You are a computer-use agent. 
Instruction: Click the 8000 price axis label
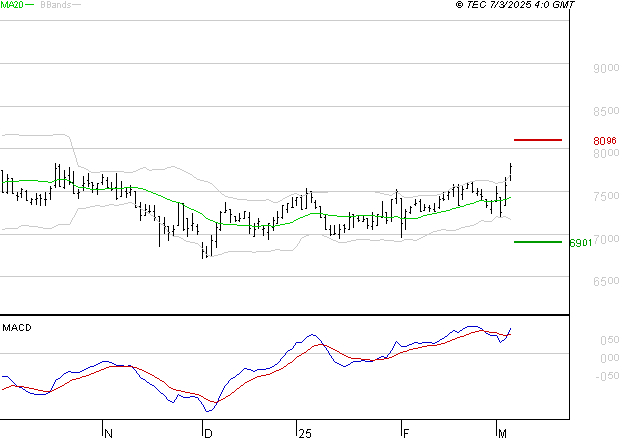[606, 153]
